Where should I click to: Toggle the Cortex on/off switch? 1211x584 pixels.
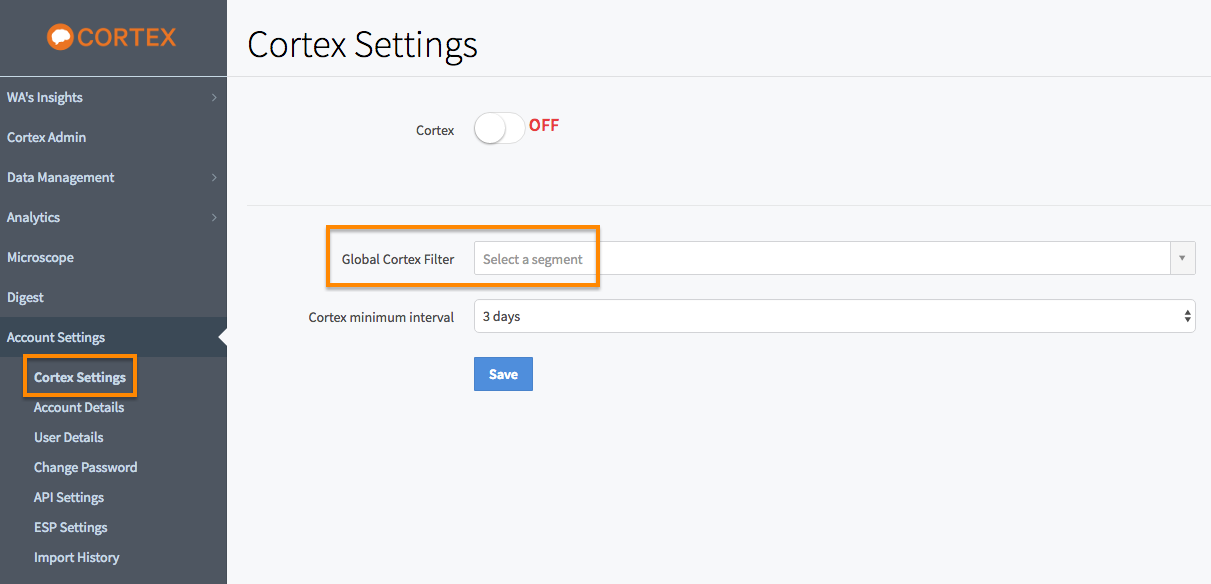(x=499, y=127)
